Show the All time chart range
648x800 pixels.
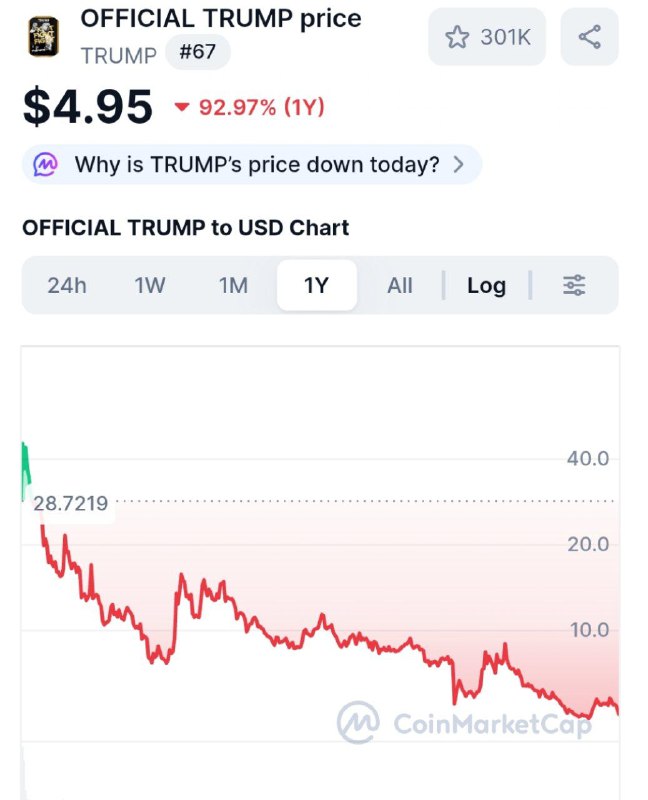pos(400,285)
